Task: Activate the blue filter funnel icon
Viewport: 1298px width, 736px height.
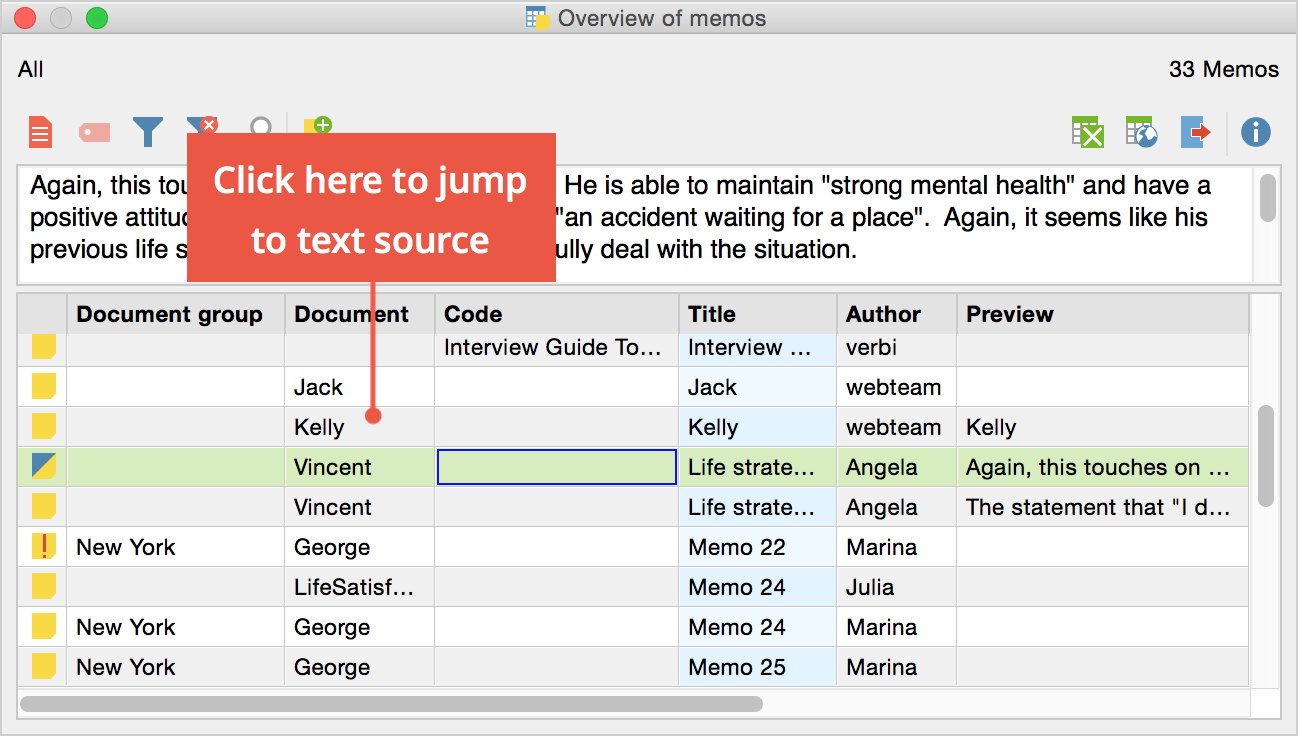Action: [148, 131]
